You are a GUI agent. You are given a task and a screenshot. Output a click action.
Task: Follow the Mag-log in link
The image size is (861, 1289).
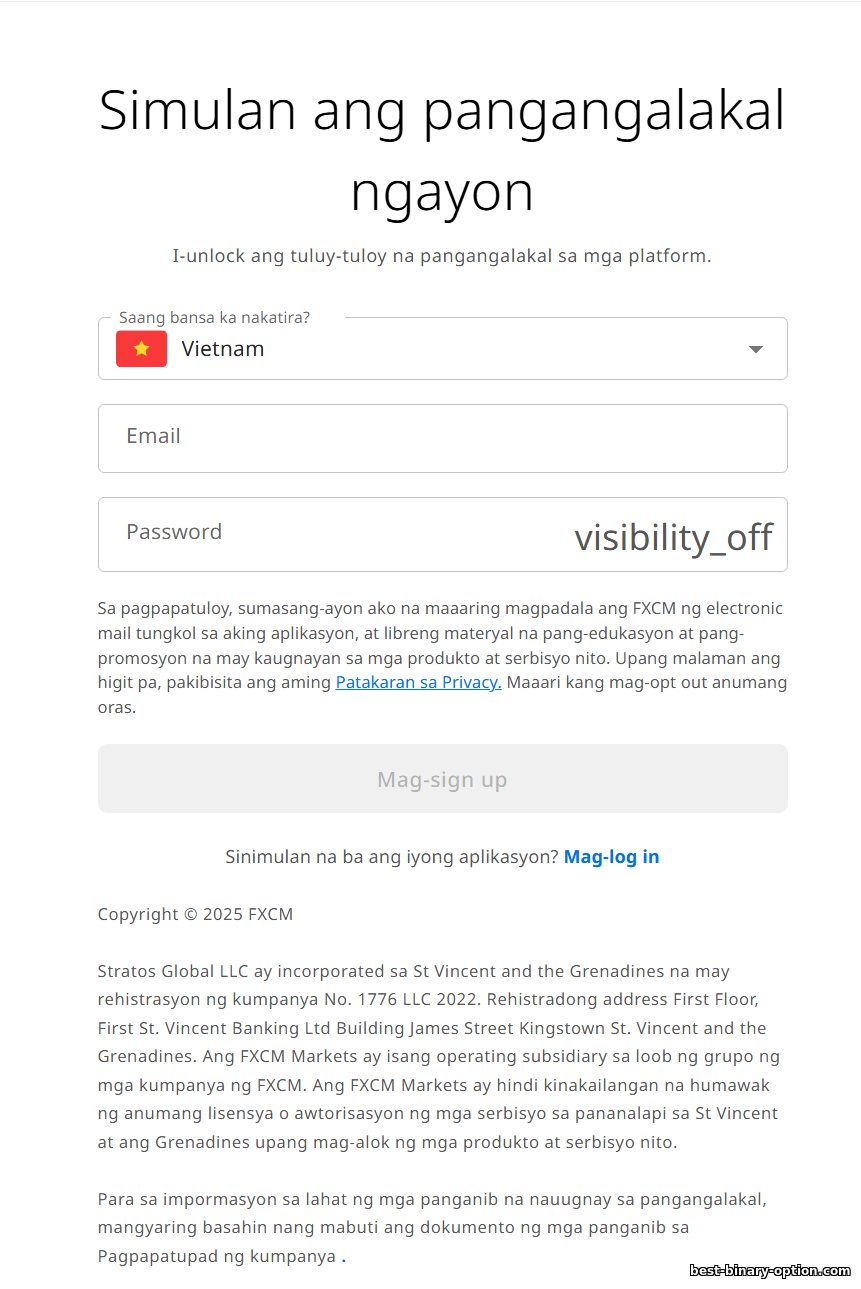coord(611,857)
